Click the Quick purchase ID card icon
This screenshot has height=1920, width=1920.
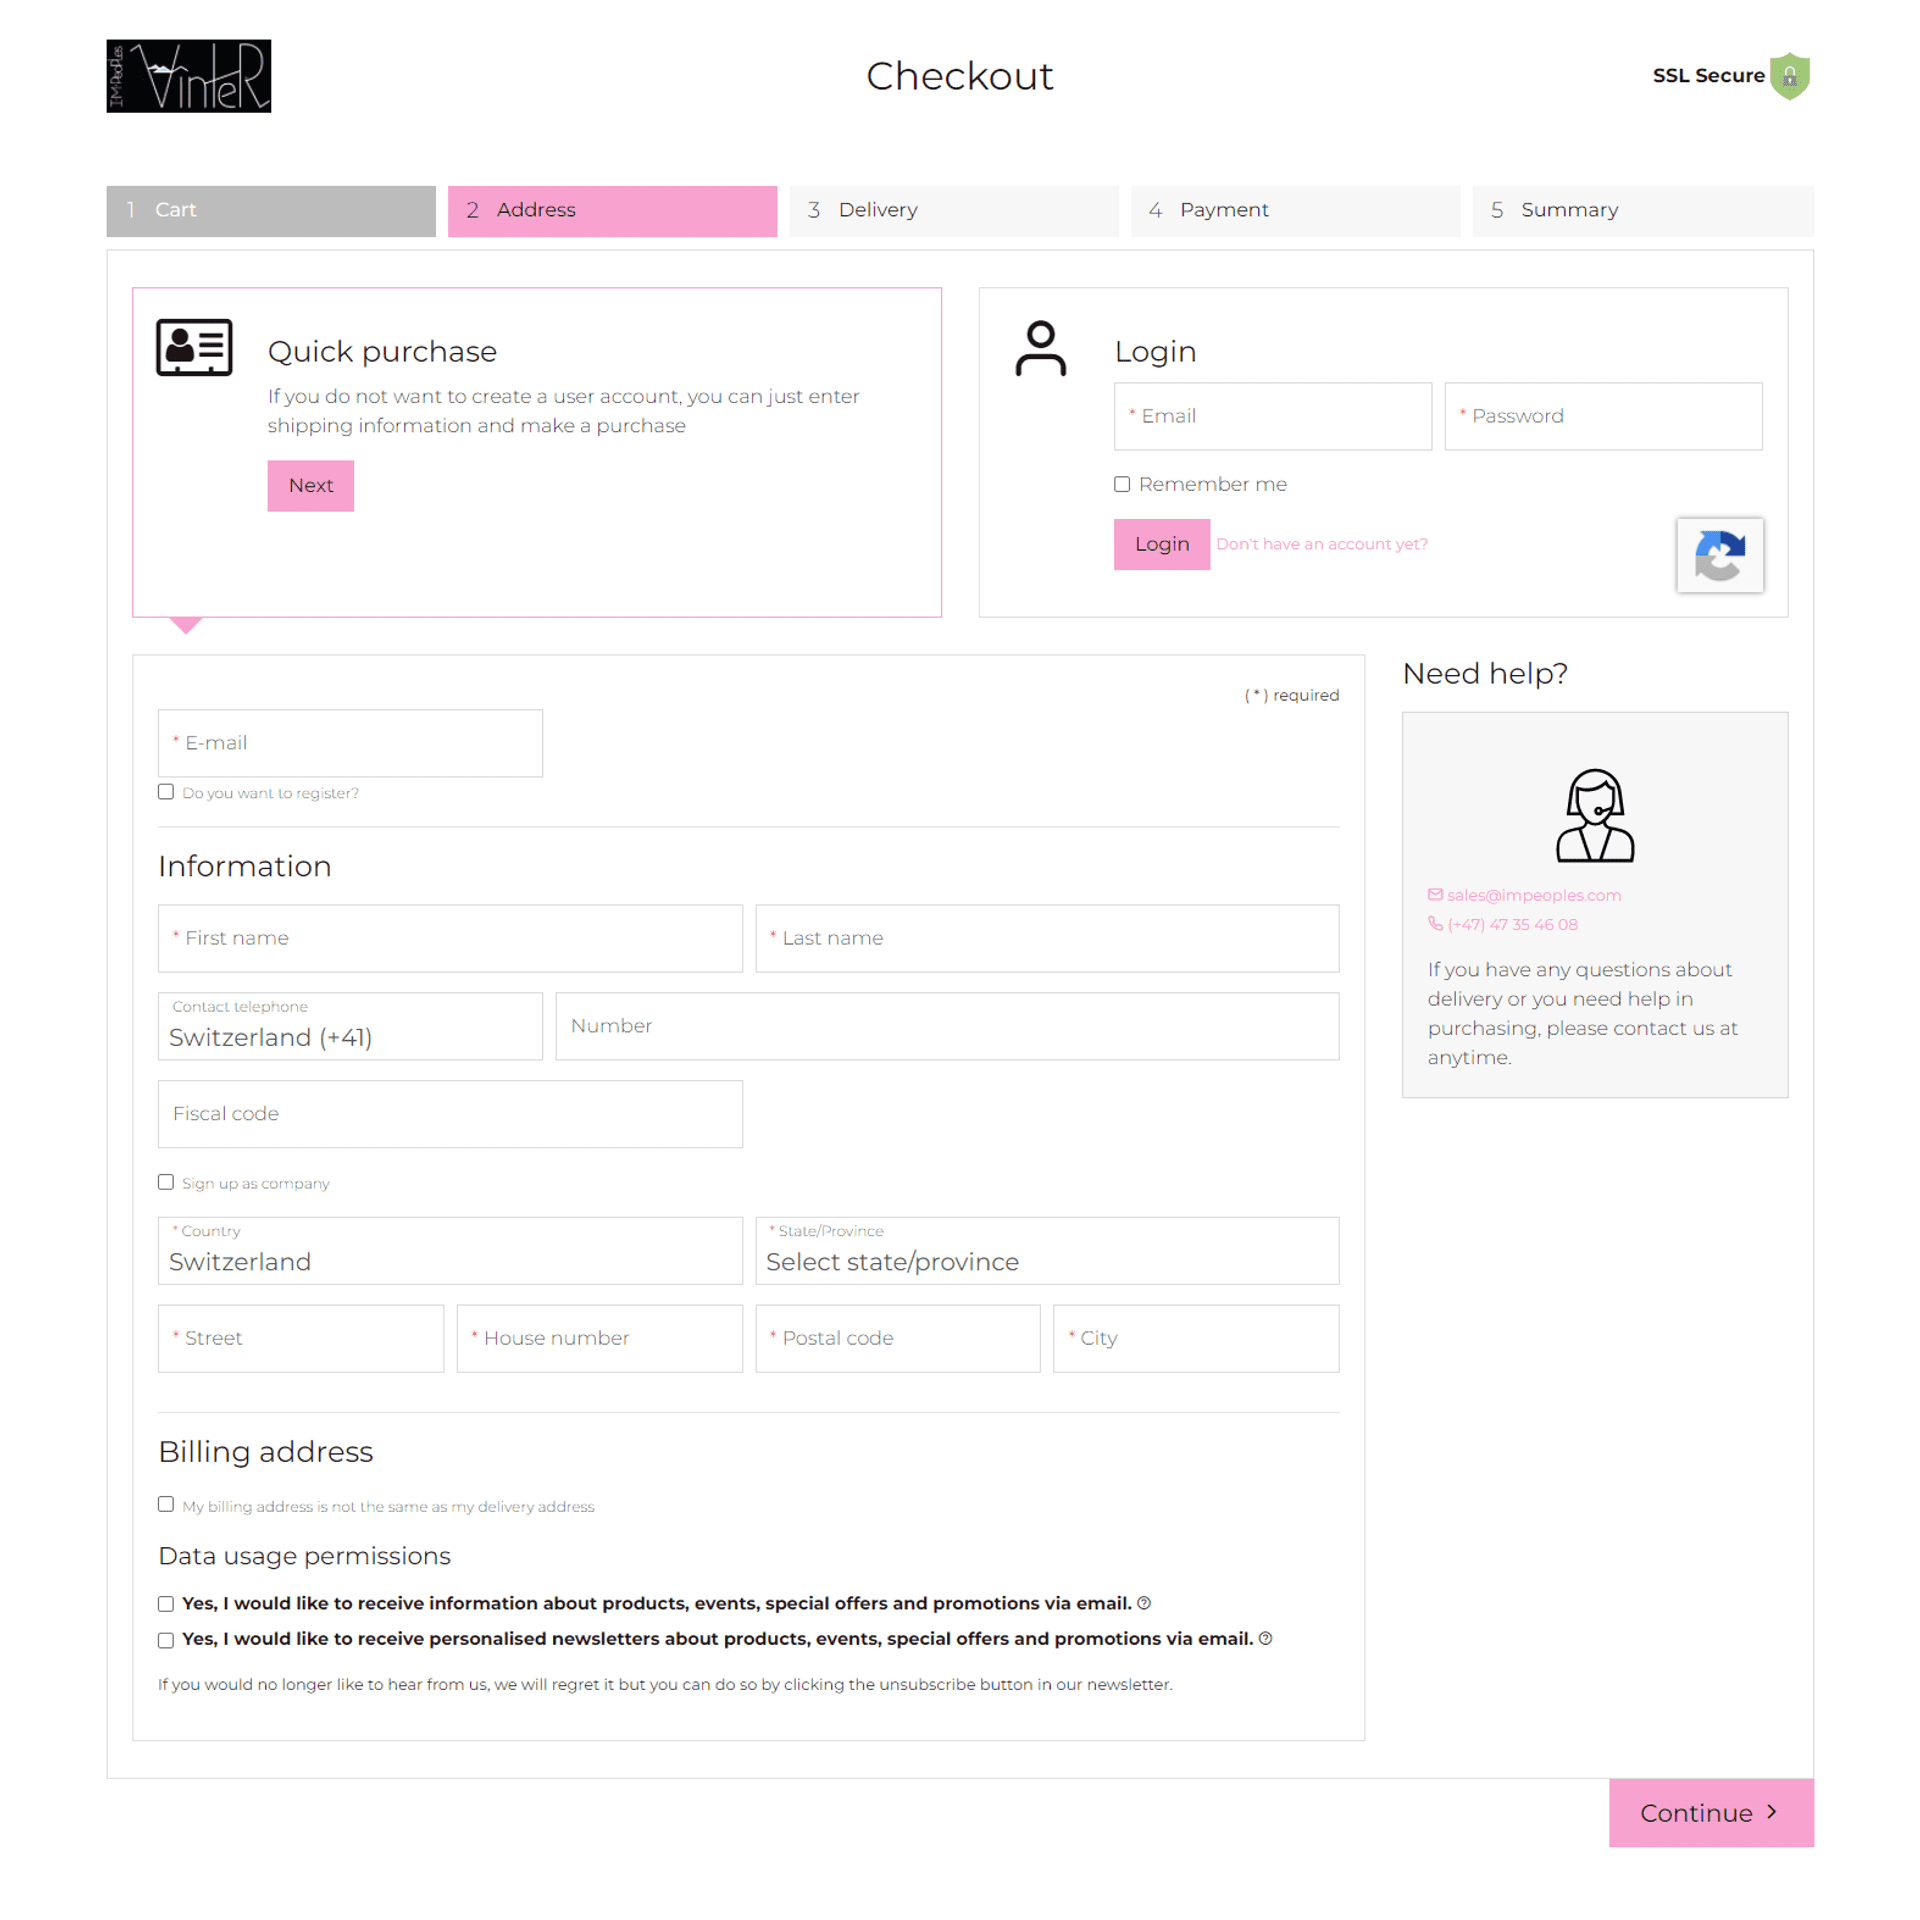coord(194,347)
